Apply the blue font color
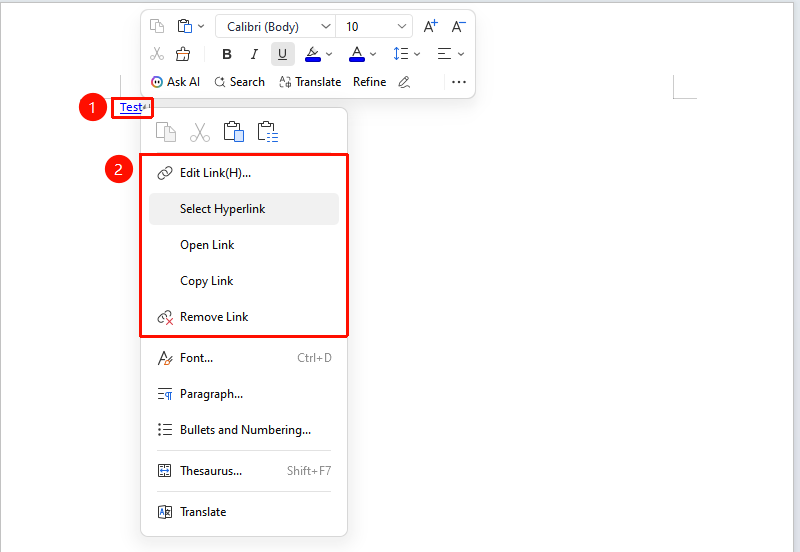 (x=357, y=54)
